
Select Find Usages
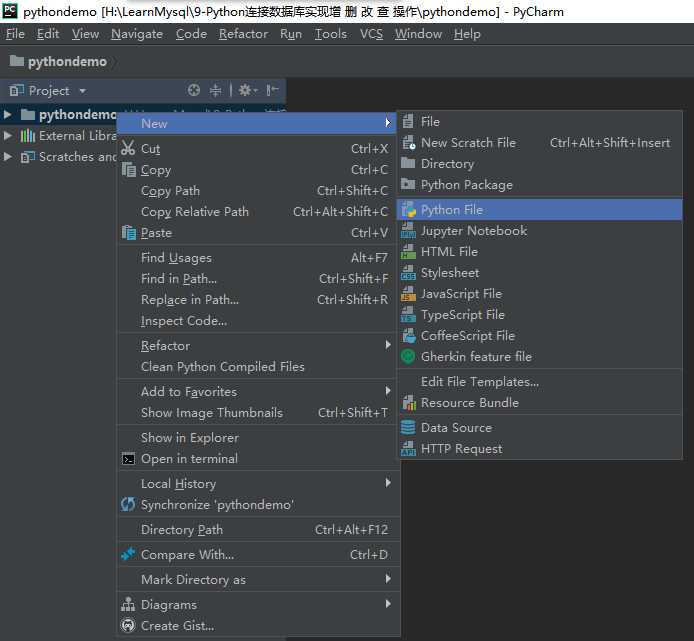(x=258, y=258)
